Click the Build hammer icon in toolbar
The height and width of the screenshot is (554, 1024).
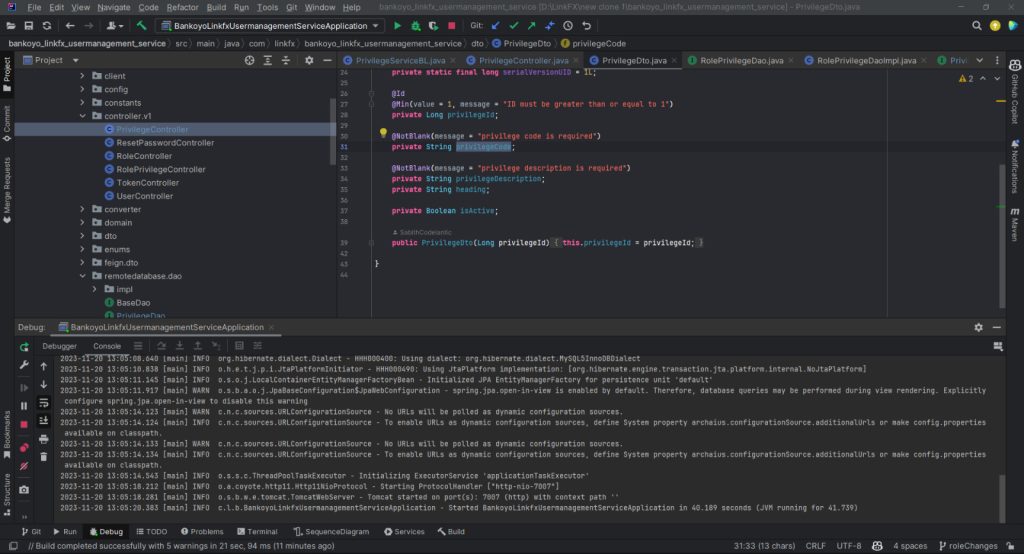pyautogui.click(x=142, y=25)
